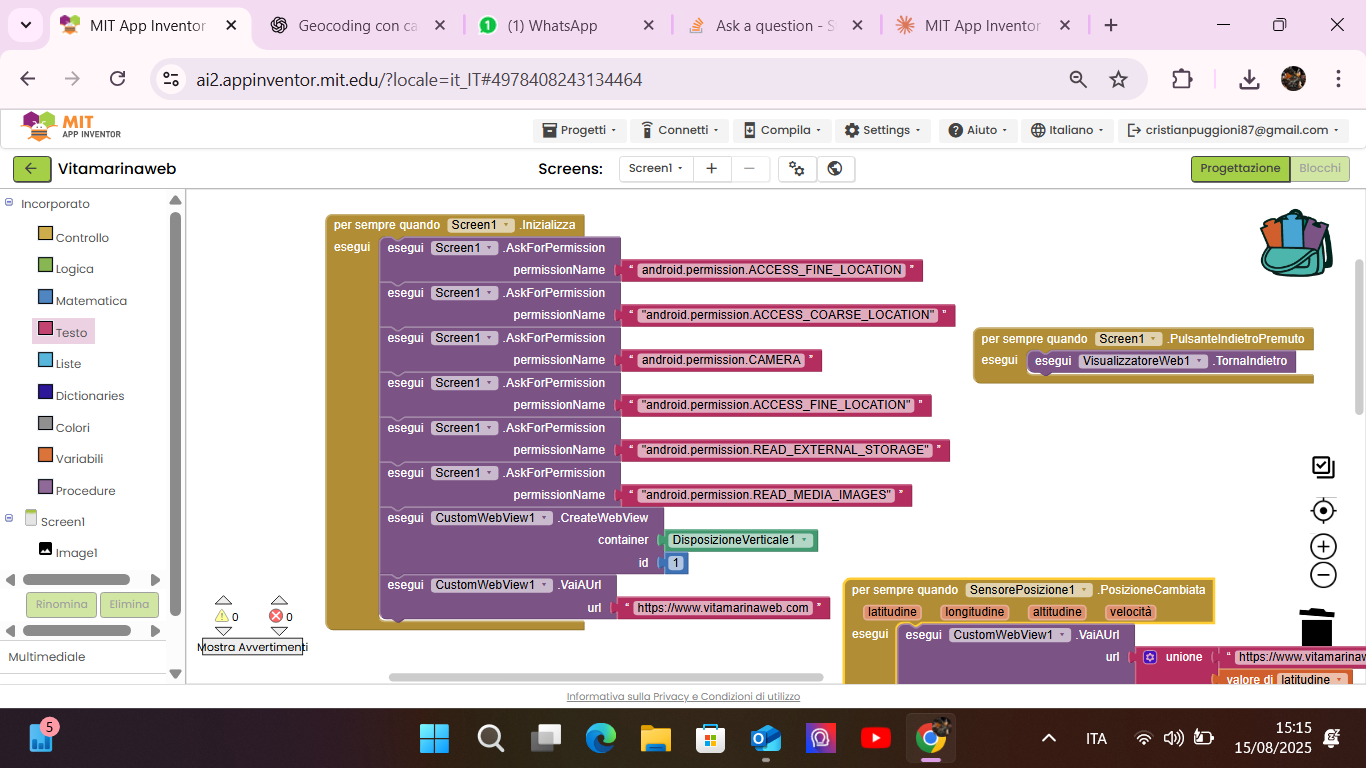Toggle the workspace checkbox icon above target
This screenshot has height=768, width=1366.
click(x=1323, y=466)
